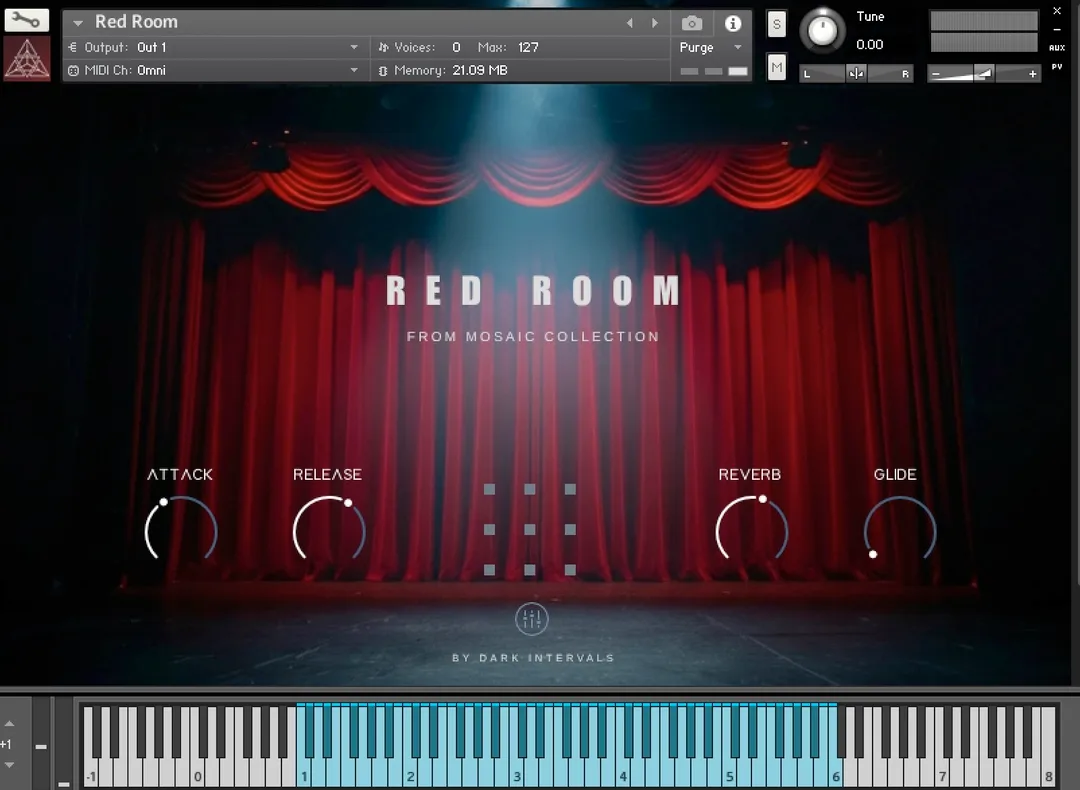Screen dimensions: 1080x790
Task: Toggle the PV button
Action: [x=1057, y=67]
